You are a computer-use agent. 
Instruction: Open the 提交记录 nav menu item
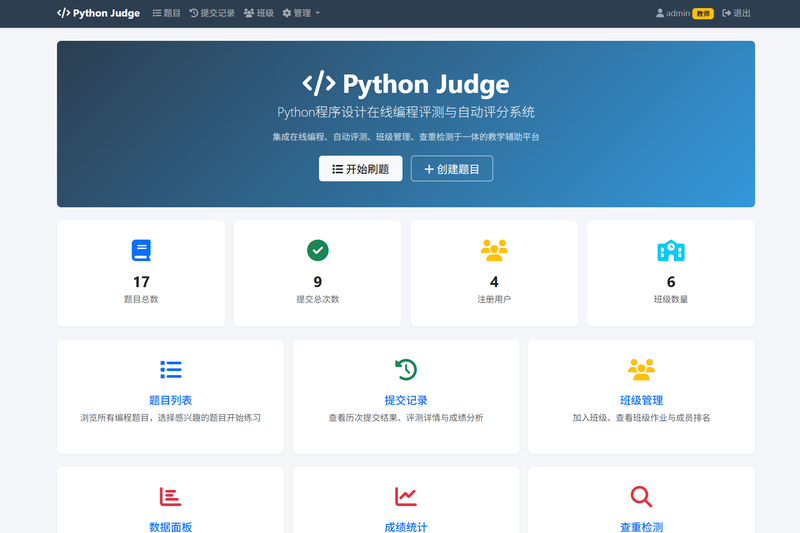212,13
